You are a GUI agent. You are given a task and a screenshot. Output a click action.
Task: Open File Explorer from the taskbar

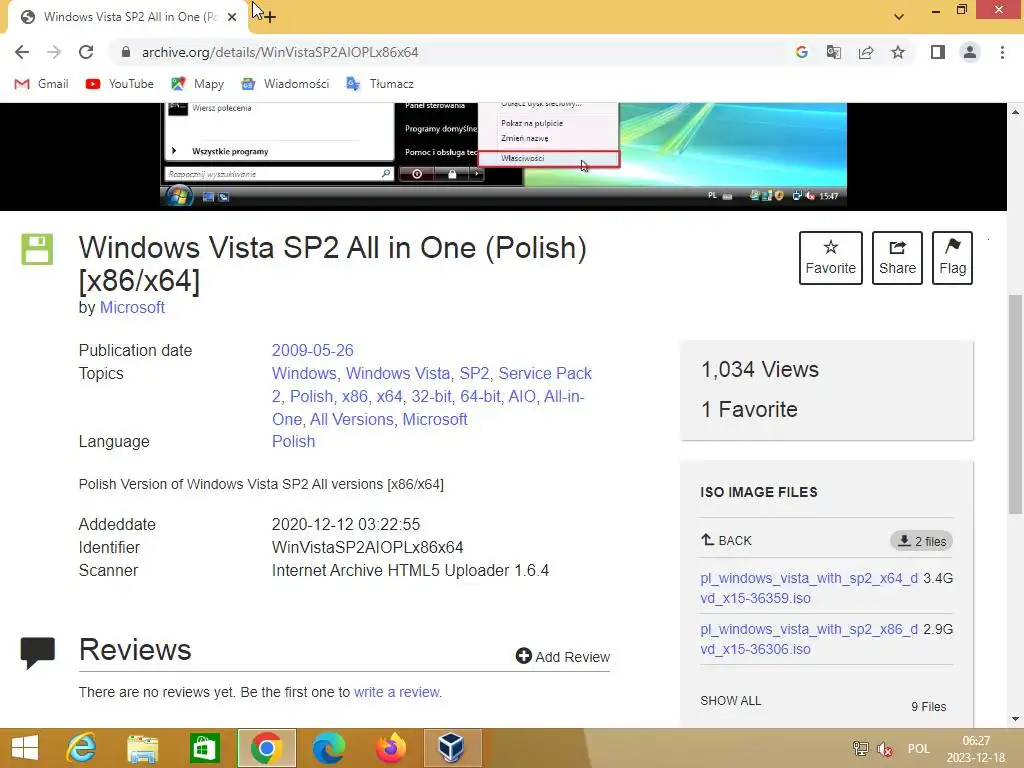coord(142,748)
